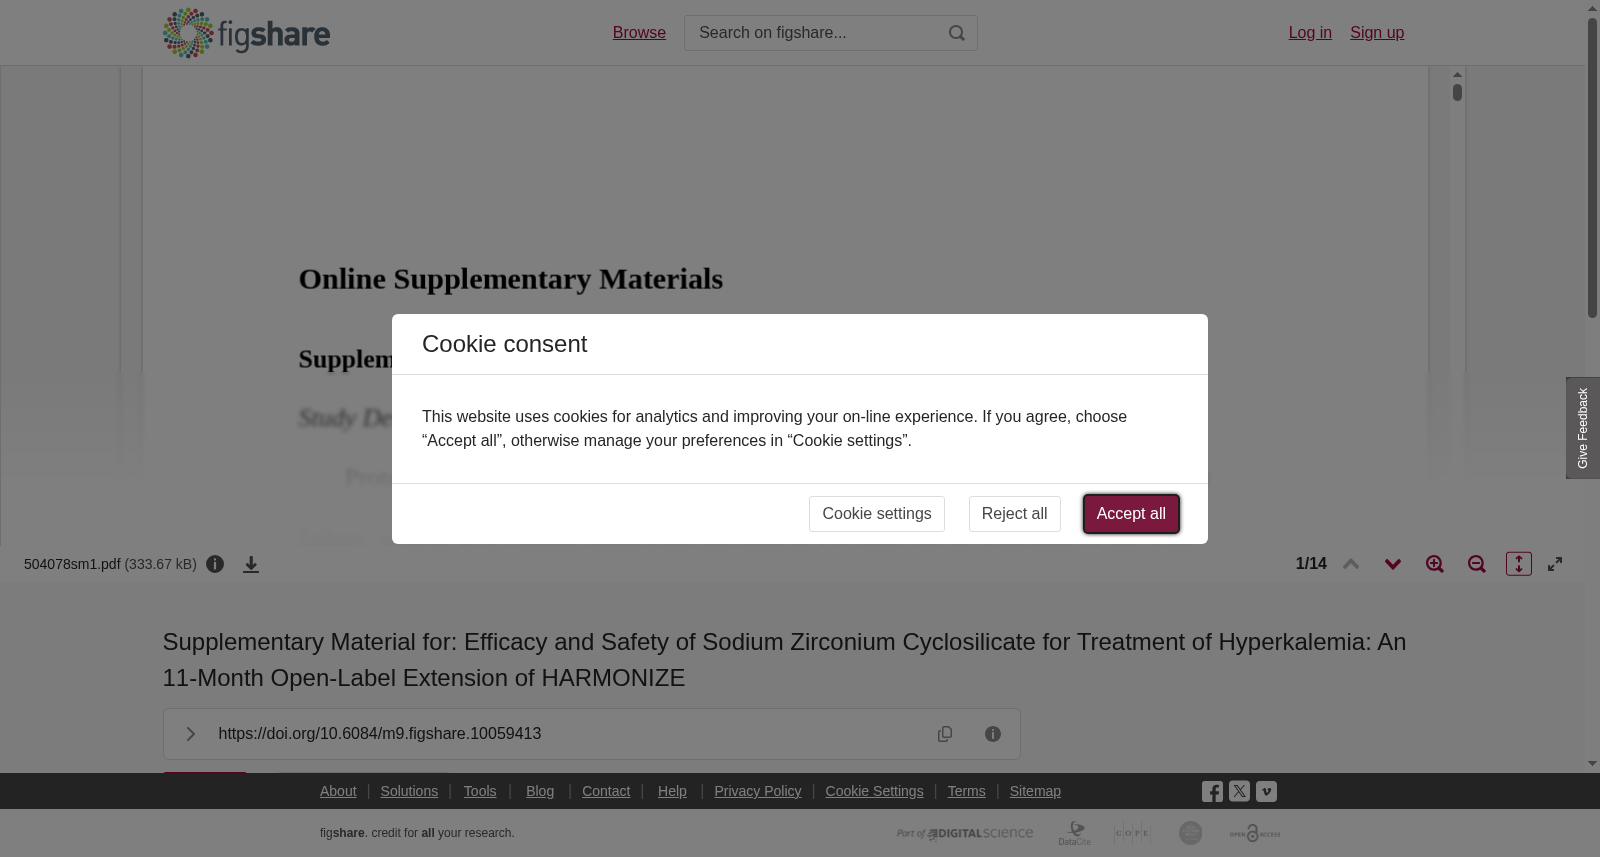The height and width of the screenshot is (857, 1600).
Task: Open the Privacy Policy footer link
Action: pos(758,791)
